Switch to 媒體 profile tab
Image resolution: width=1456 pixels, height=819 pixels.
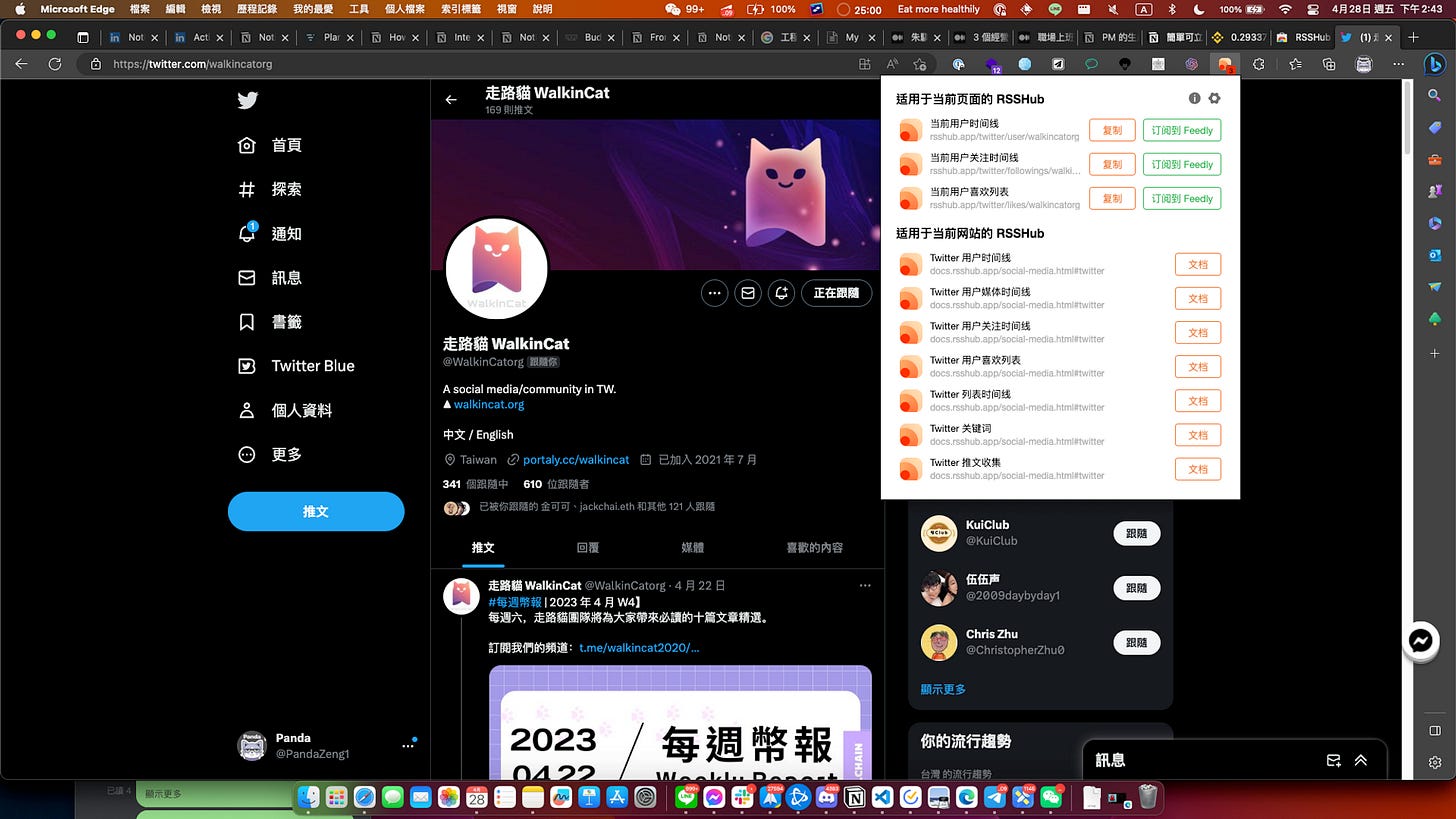coord(692,548)
